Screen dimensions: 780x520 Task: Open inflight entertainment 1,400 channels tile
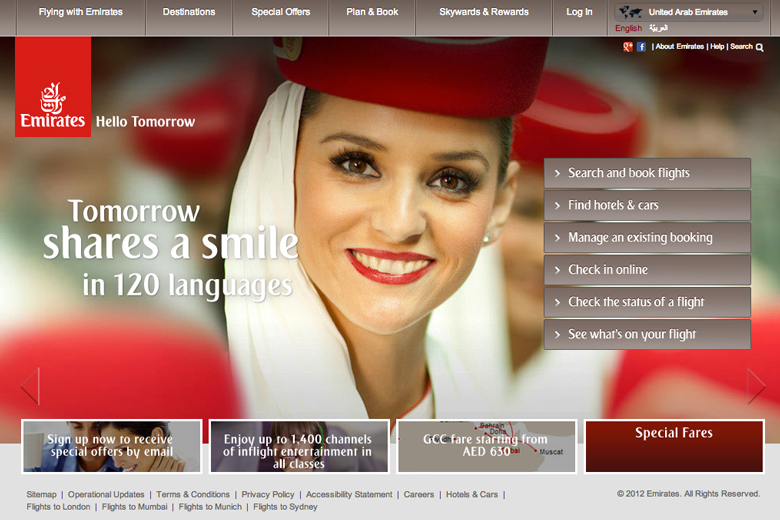click(x=299, y=446)
